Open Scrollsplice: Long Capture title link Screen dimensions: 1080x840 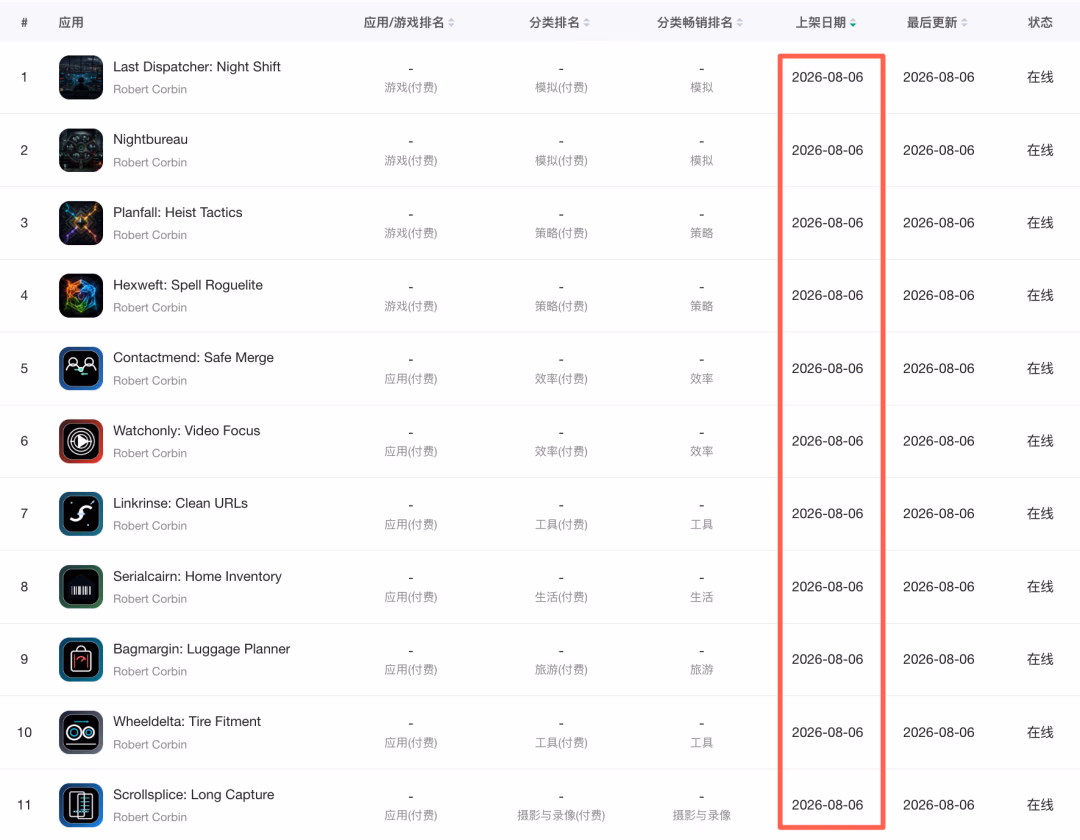point(194,795)
